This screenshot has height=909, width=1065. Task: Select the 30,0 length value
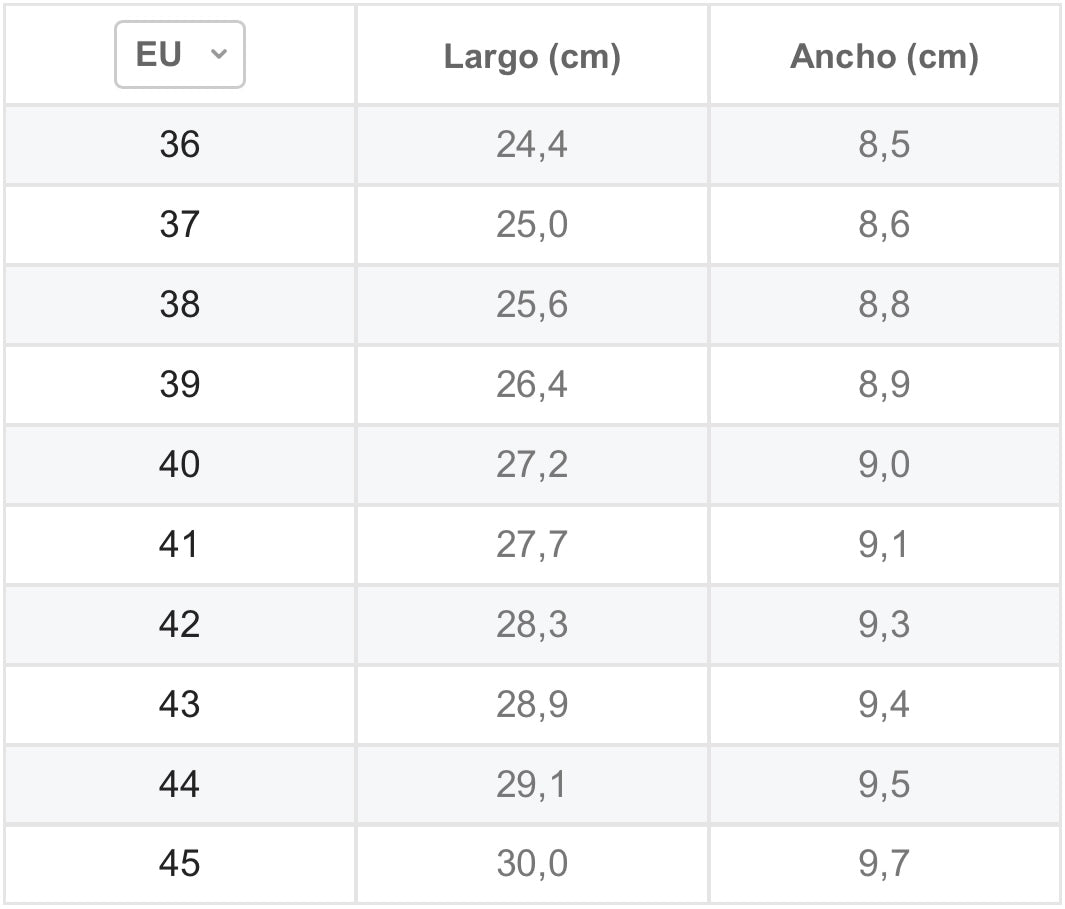pyautogui.click(x=532, y=864)
